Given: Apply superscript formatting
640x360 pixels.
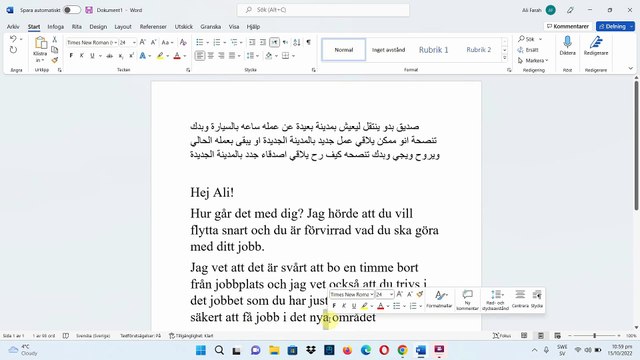Looking at the screenshot, I should [131, 56].
